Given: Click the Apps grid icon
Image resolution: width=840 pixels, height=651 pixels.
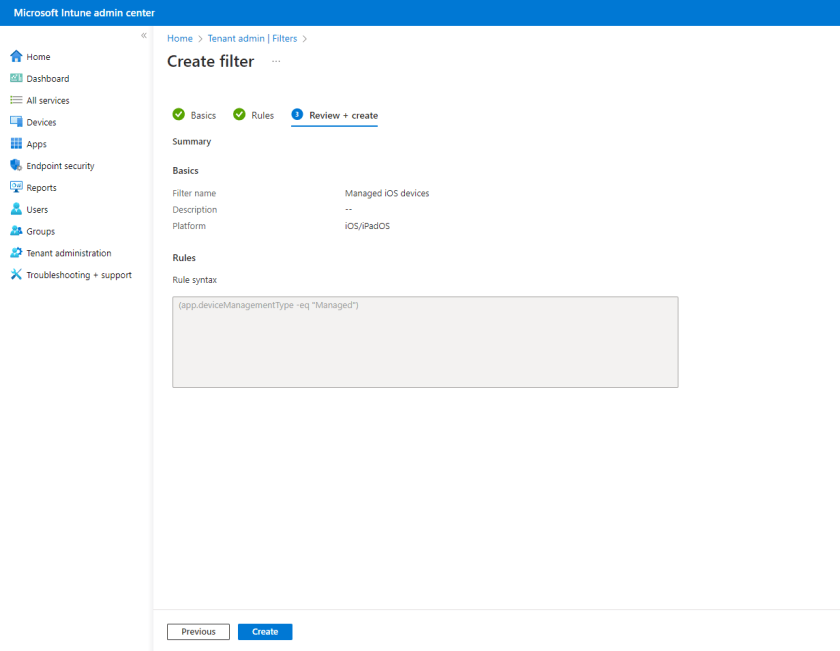Looking at the screenshot, I should [x=16, y=144].
